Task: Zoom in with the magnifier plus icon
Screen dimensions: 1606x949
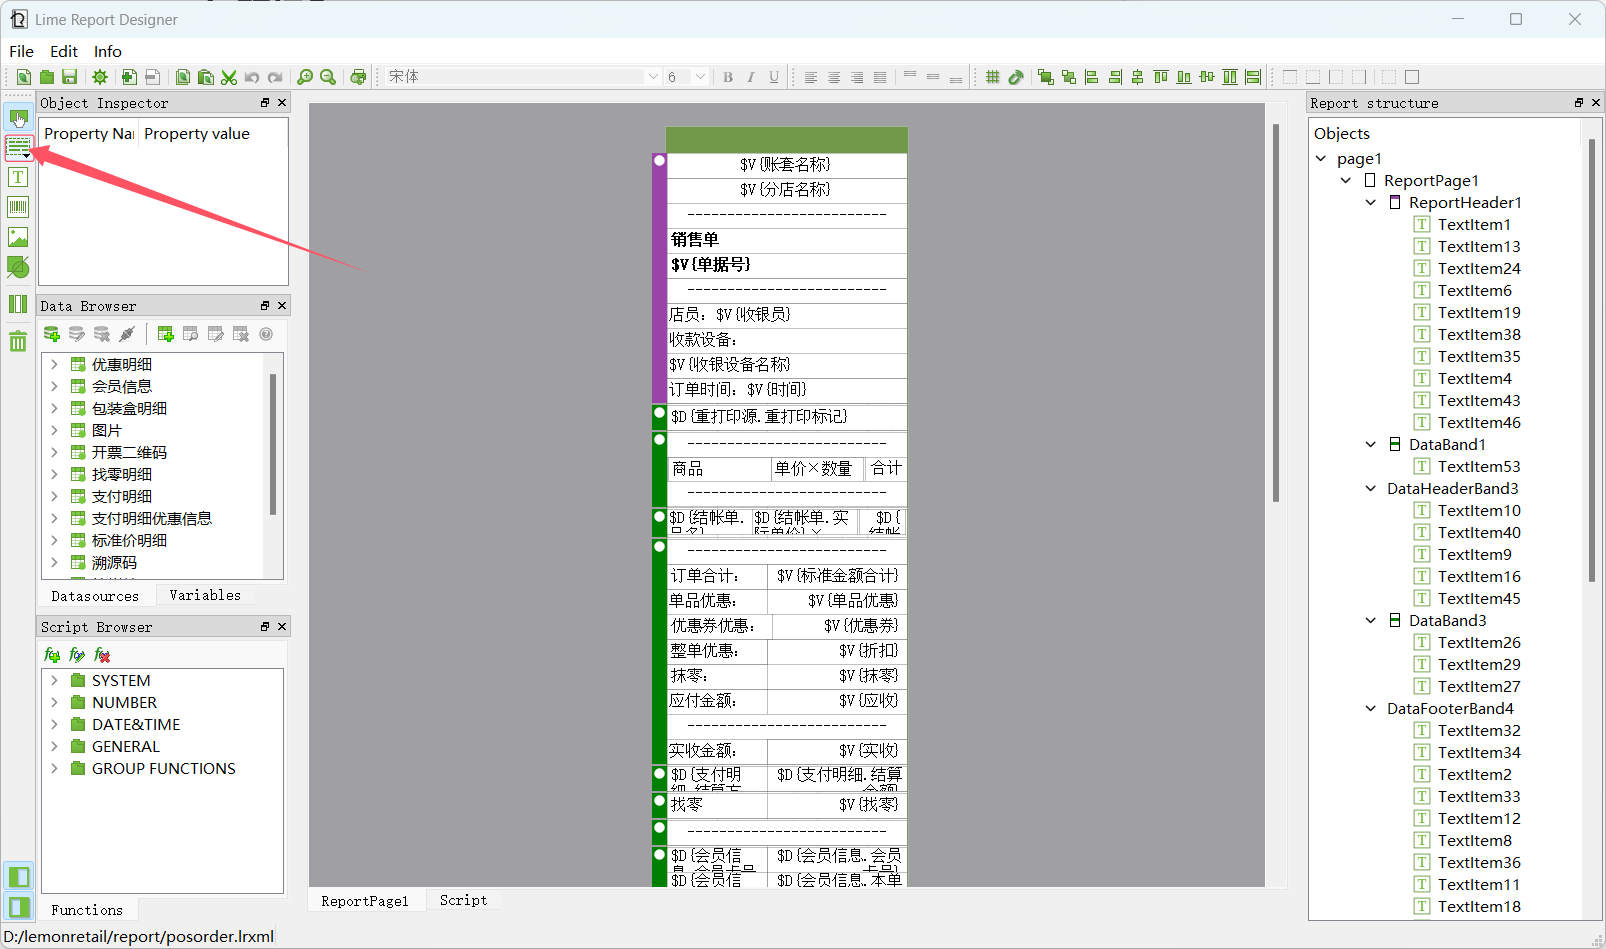Action: pyautogui.click(x=305, y=77)
